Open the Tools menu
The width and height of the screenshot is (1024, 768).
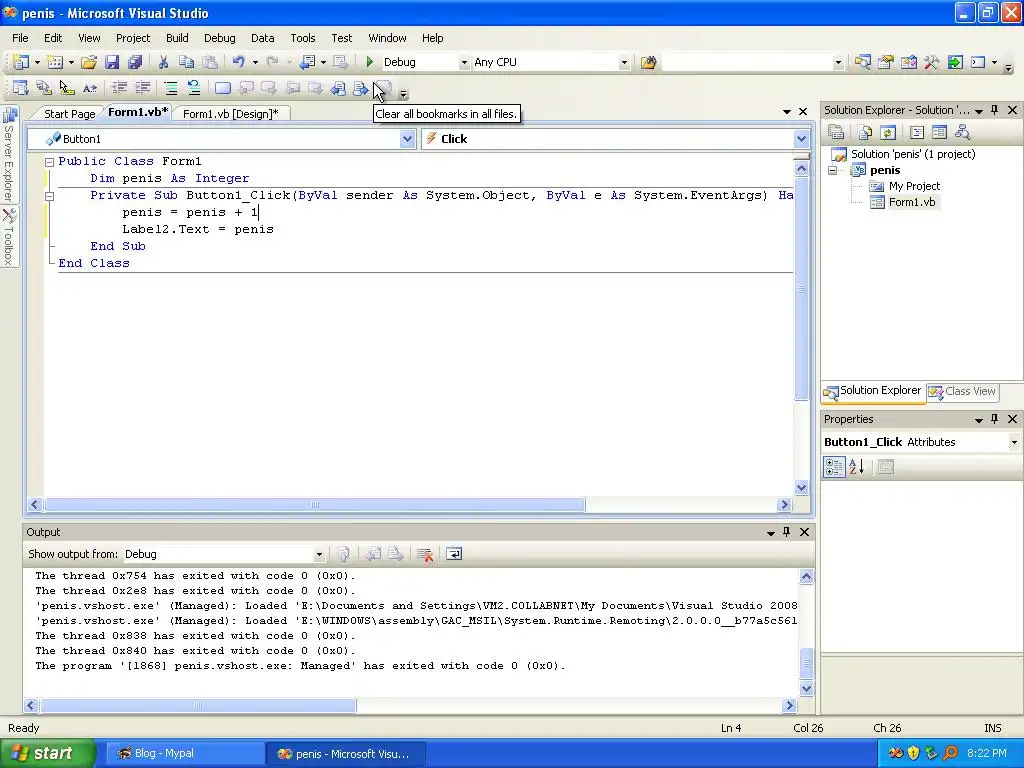pos(303,38)
